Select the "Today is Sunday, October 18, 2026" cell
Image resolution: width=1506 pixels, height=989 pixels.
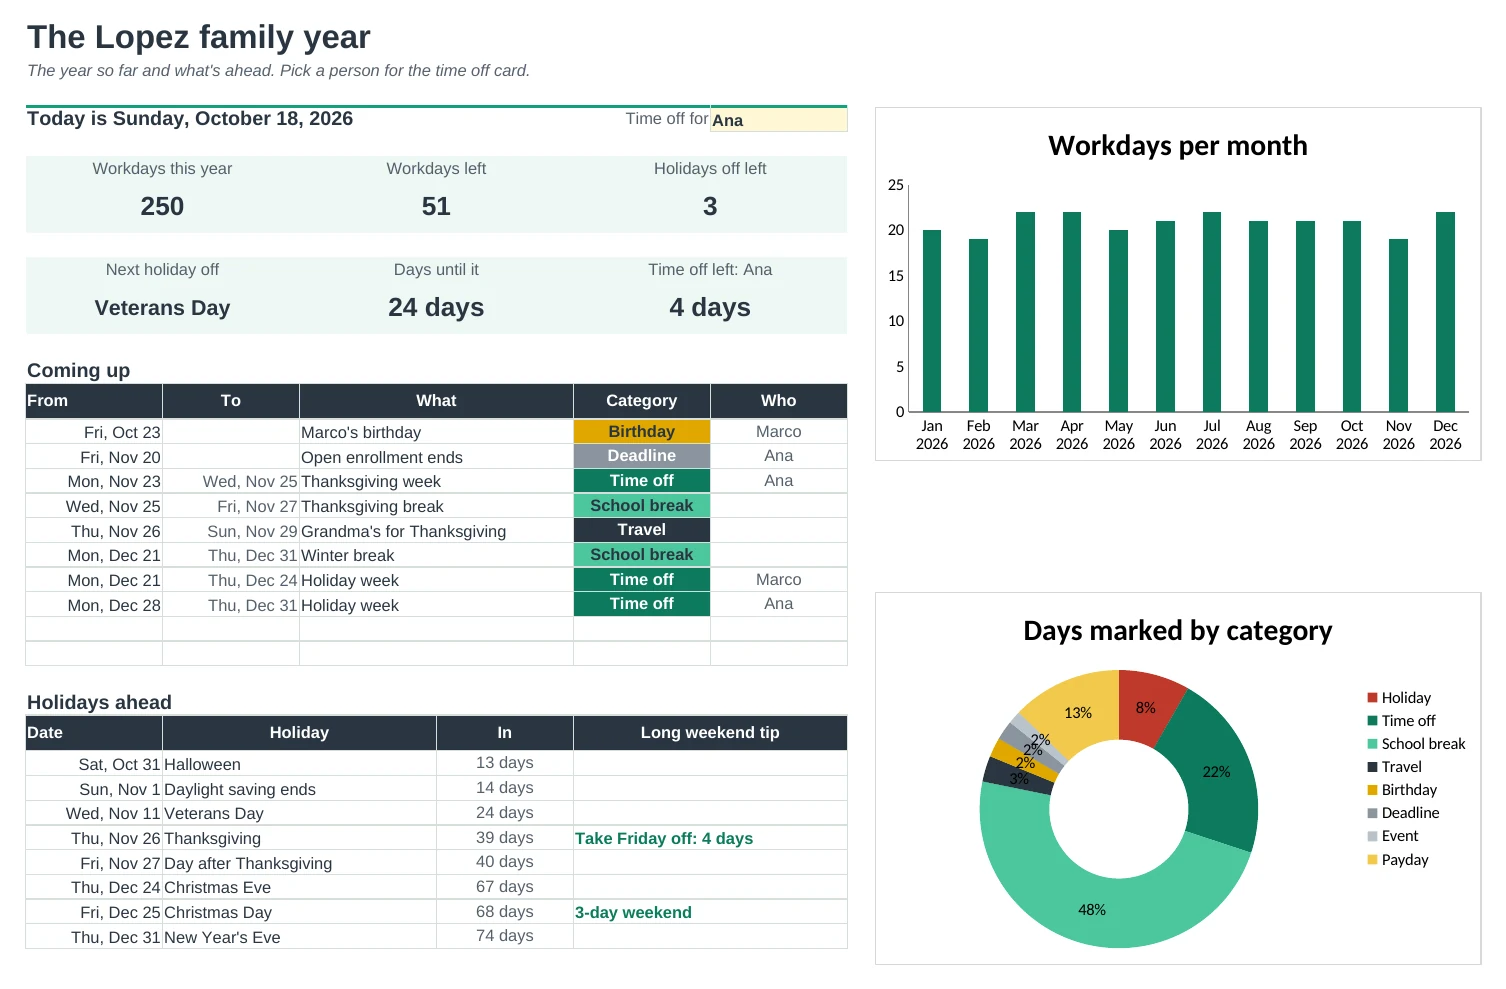[190, 119]
